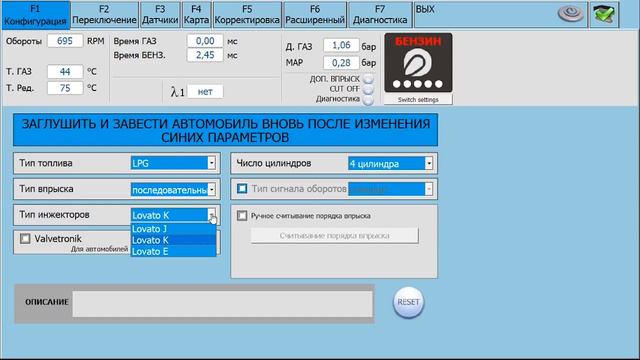This screenshot has height=360, width=640.
Task: Click the MAP pressure field
Action: pyautogui.click(x=341, y=62)
